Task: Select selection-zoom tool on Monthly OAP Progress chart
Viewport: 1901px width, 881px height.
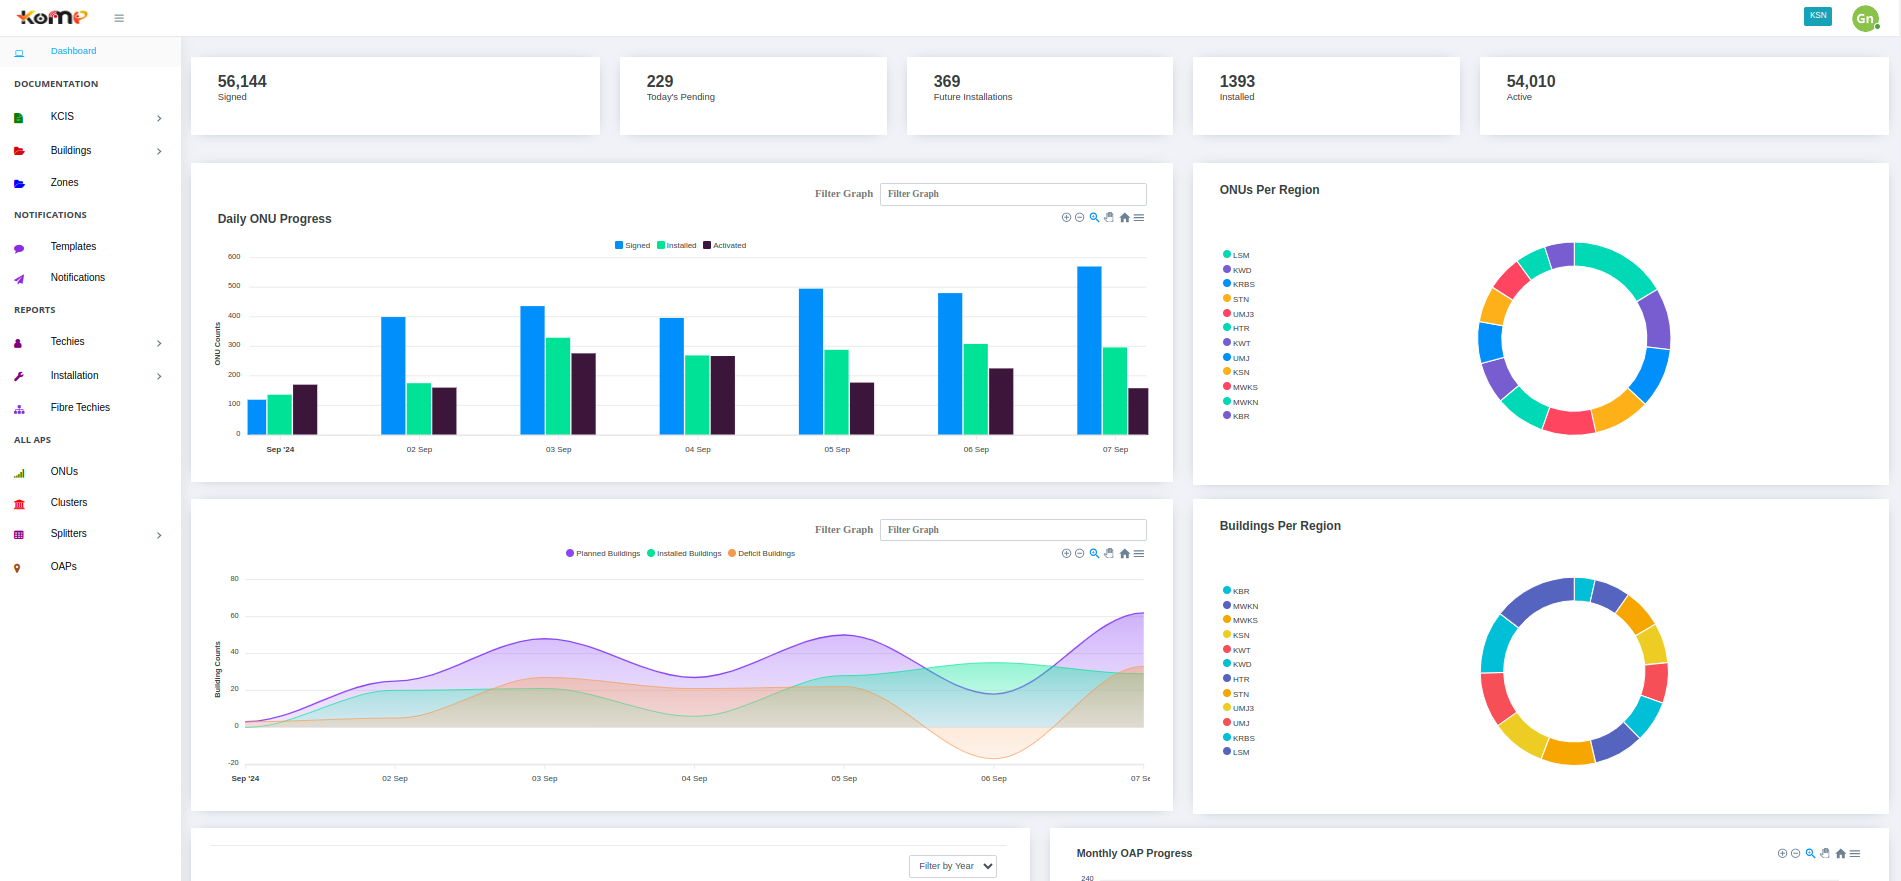Action: pos(1810,853)
